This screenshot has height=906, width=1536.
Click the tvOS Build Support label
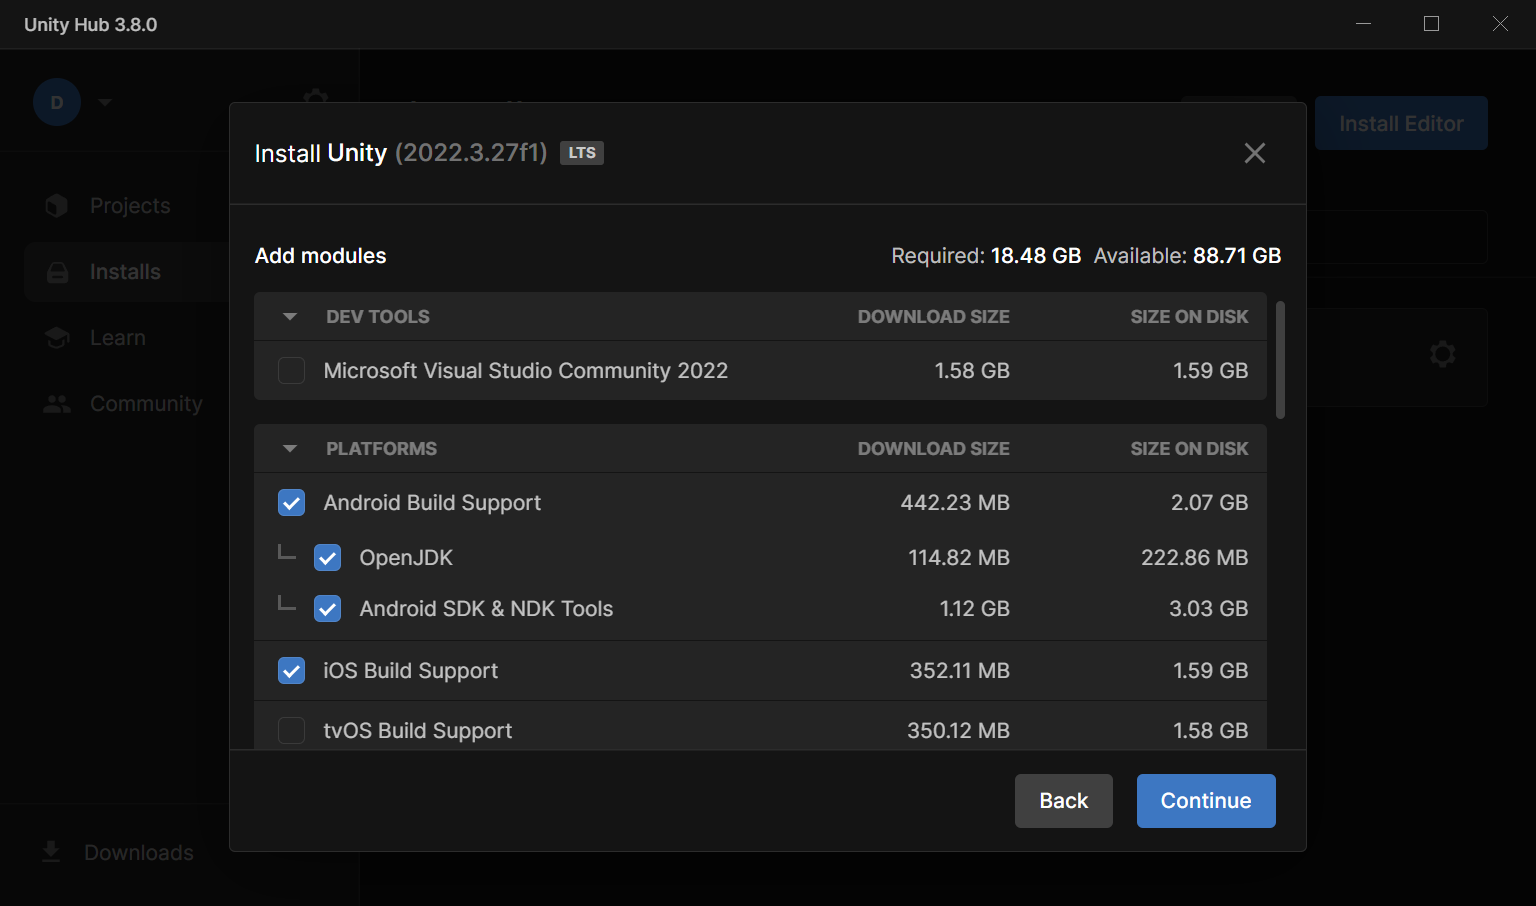tap(418, 731)
